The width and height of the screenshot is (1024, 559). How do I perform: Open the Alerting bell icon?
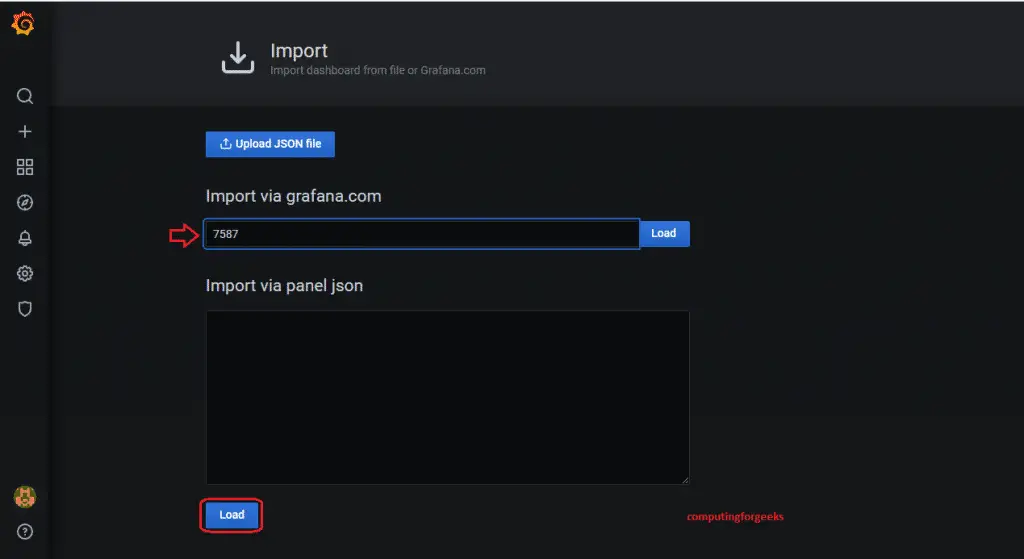pos(25,238)
